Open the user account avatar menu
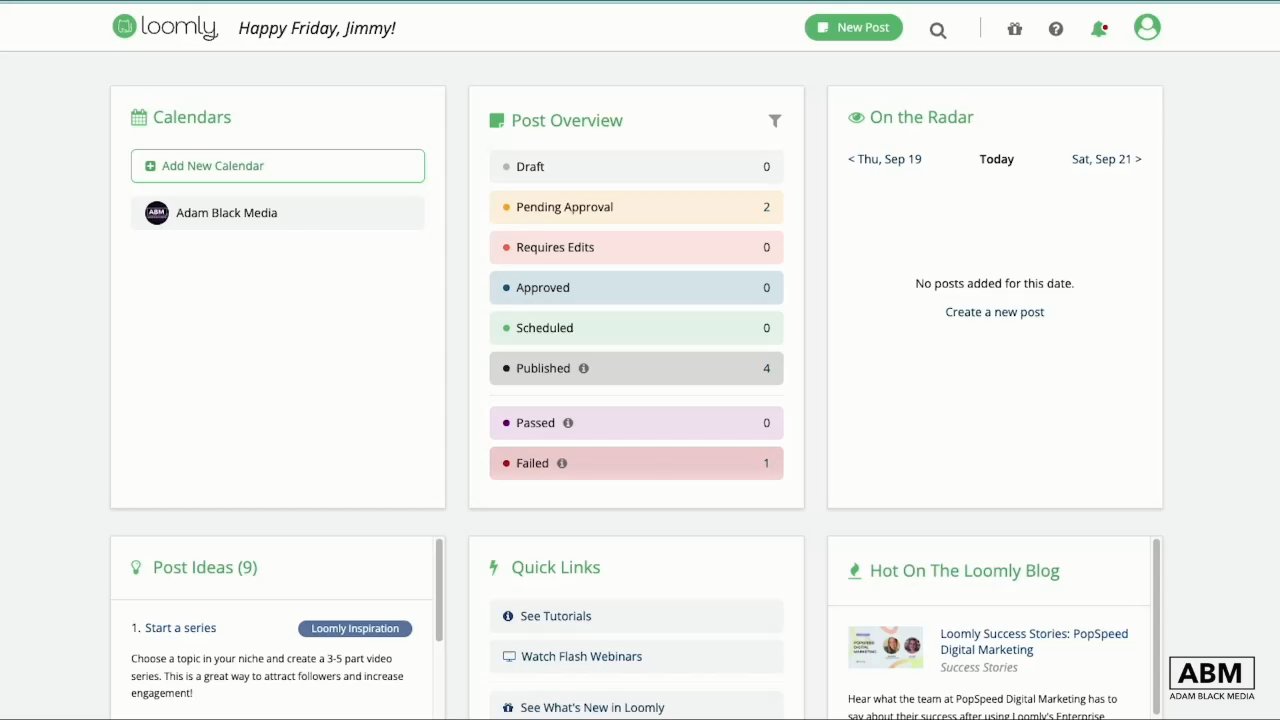1280x720 pixels. (1147, 28)
